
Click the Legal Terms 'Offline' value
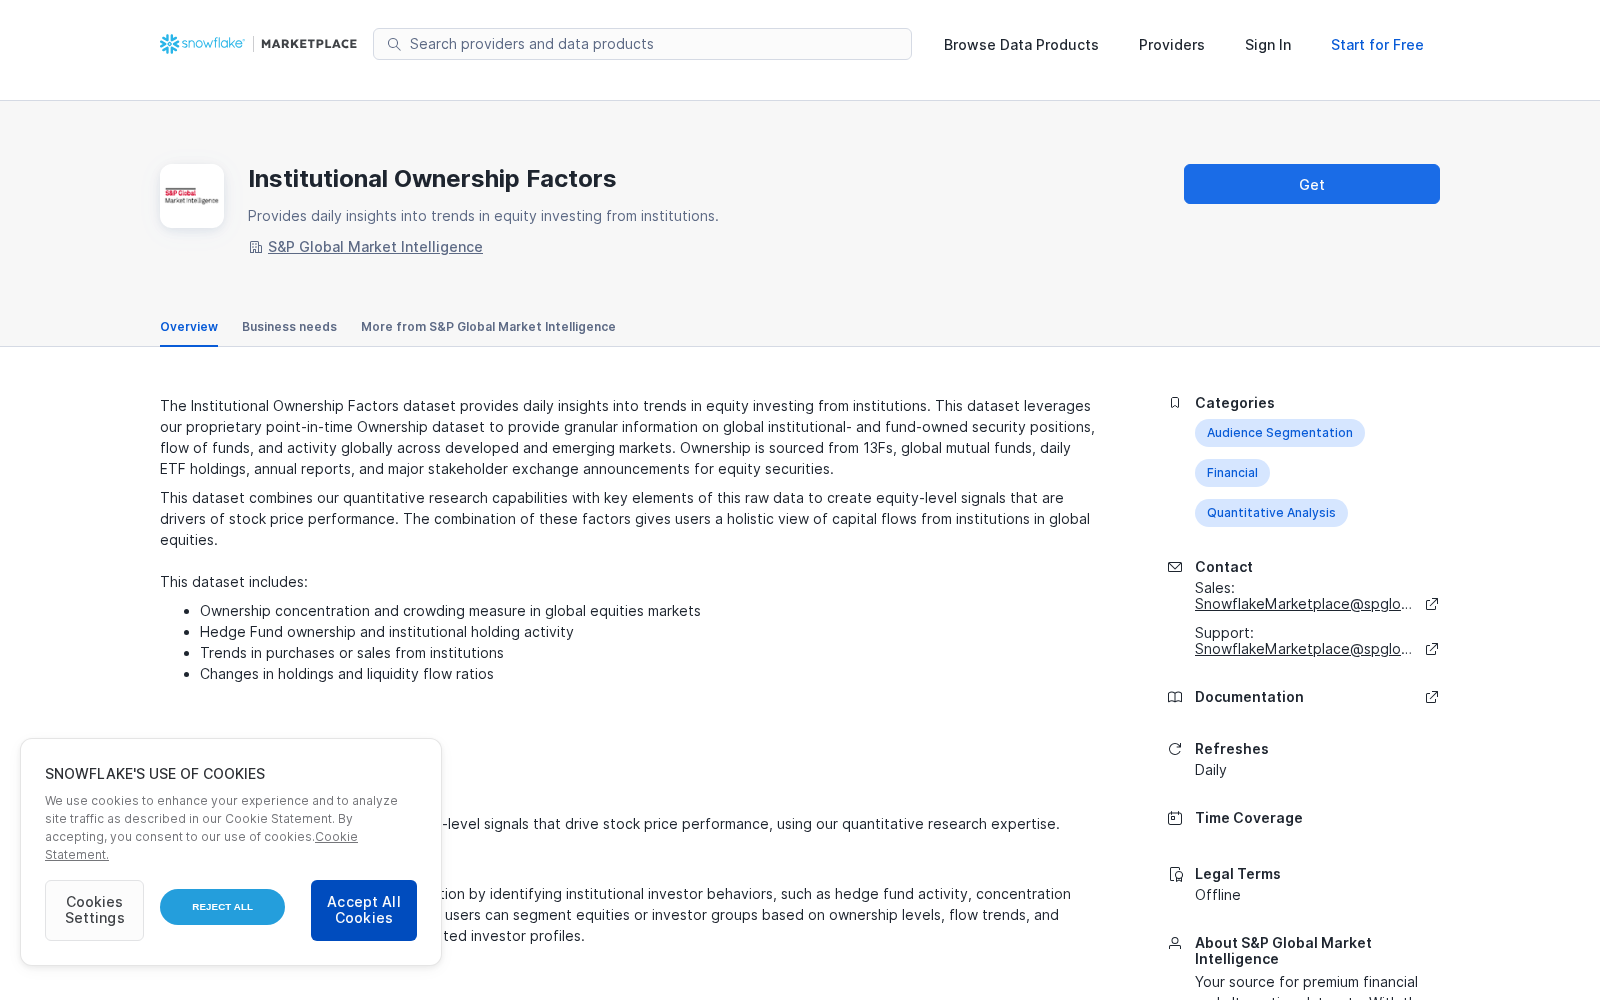click(1218, 895)
